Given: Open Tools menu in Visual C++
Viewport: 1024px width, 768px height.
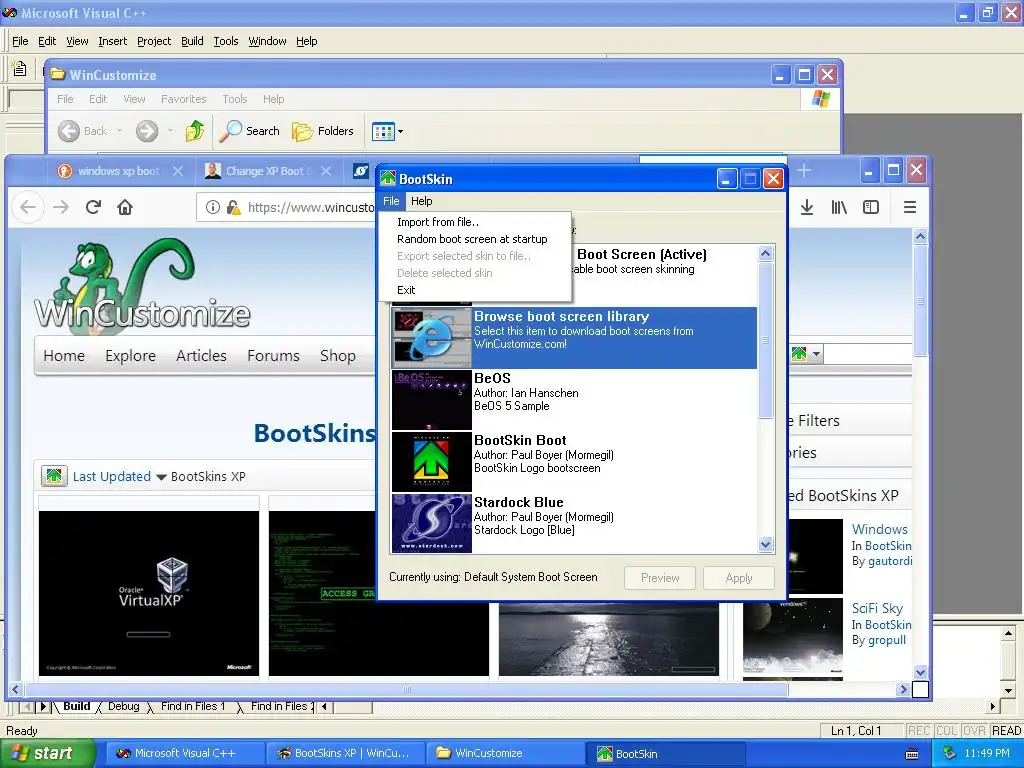Looking at the screenshot, I should (x=226, y=41).
